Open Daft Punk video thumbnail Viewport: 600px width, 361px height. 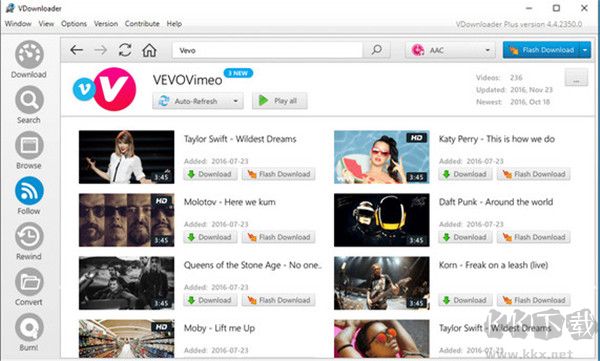click(382, 220)
